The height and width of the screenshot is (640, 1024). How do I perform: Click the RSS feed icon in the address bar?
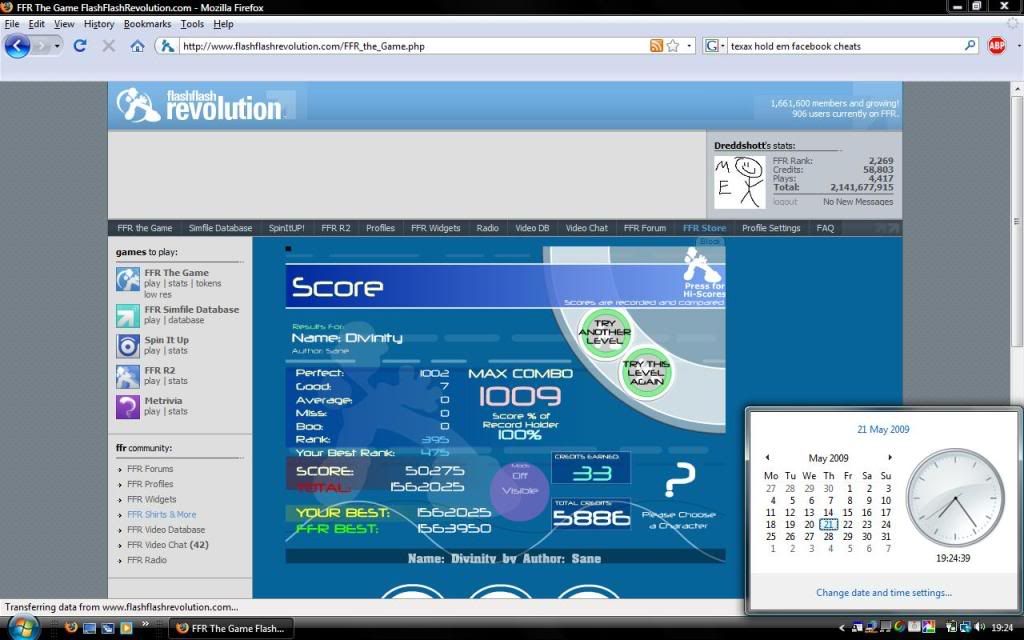[x=656, y=46]
